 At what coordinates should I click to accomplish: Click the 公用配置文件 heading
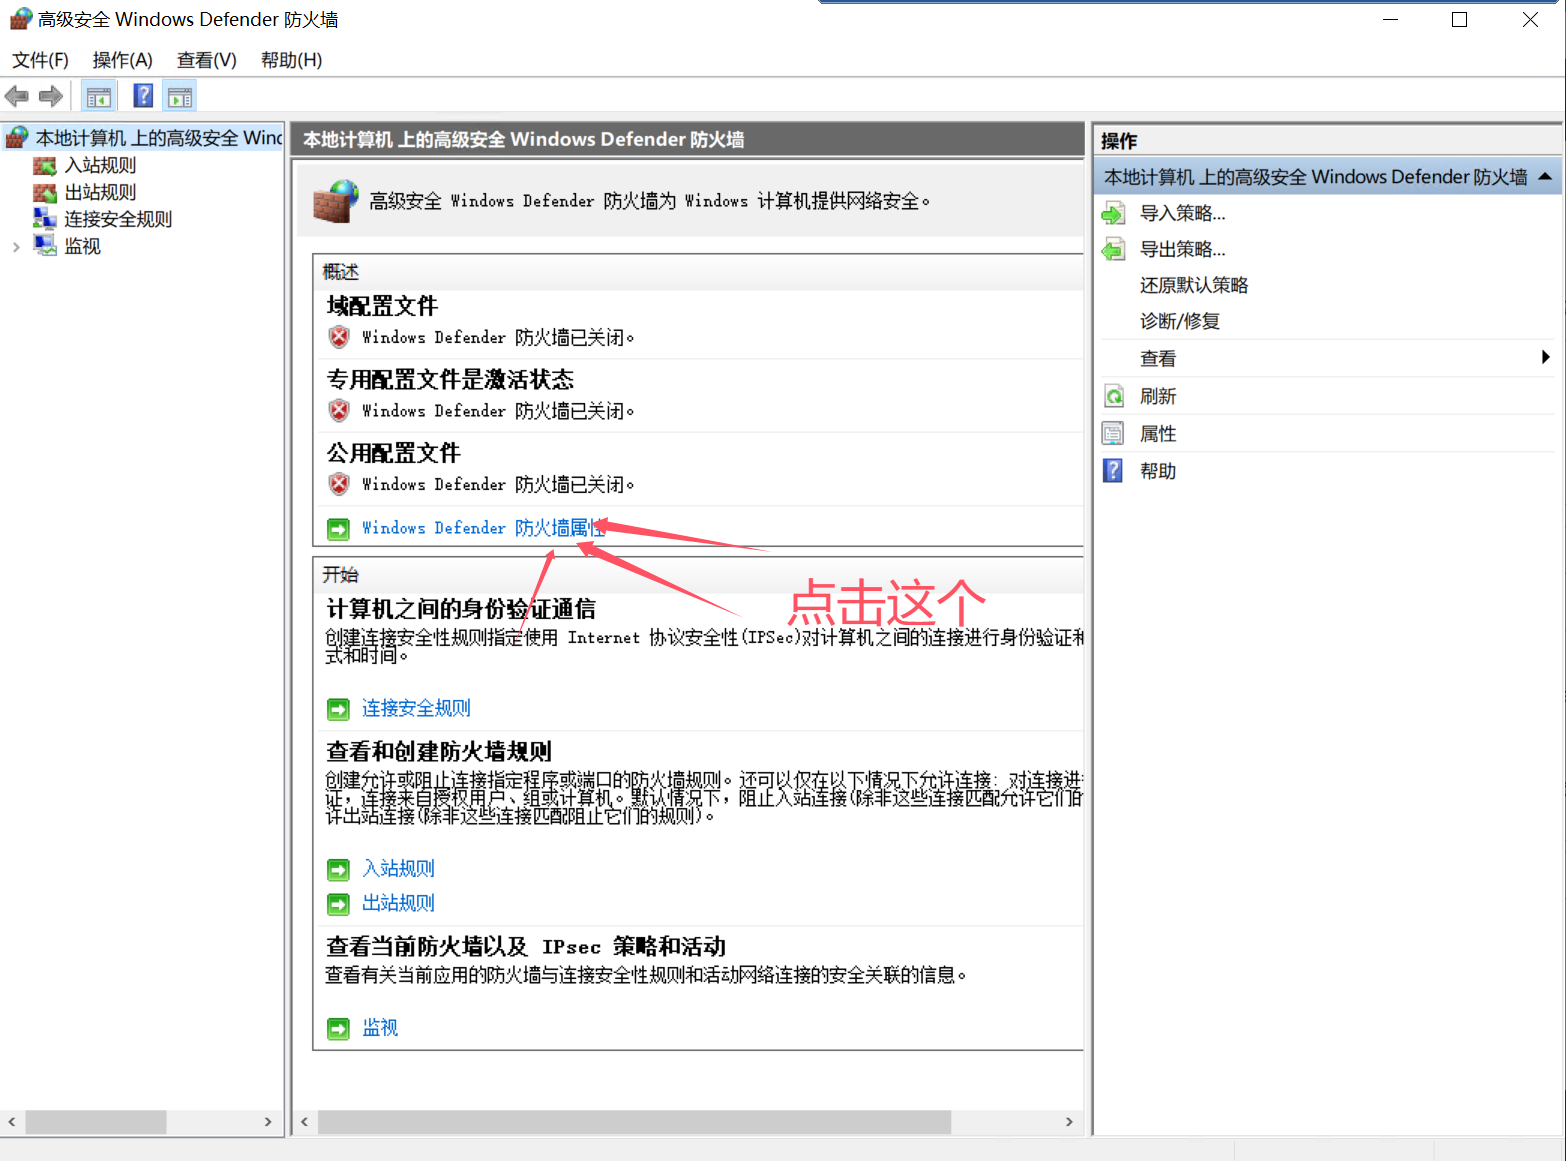(x=393, y=453)
